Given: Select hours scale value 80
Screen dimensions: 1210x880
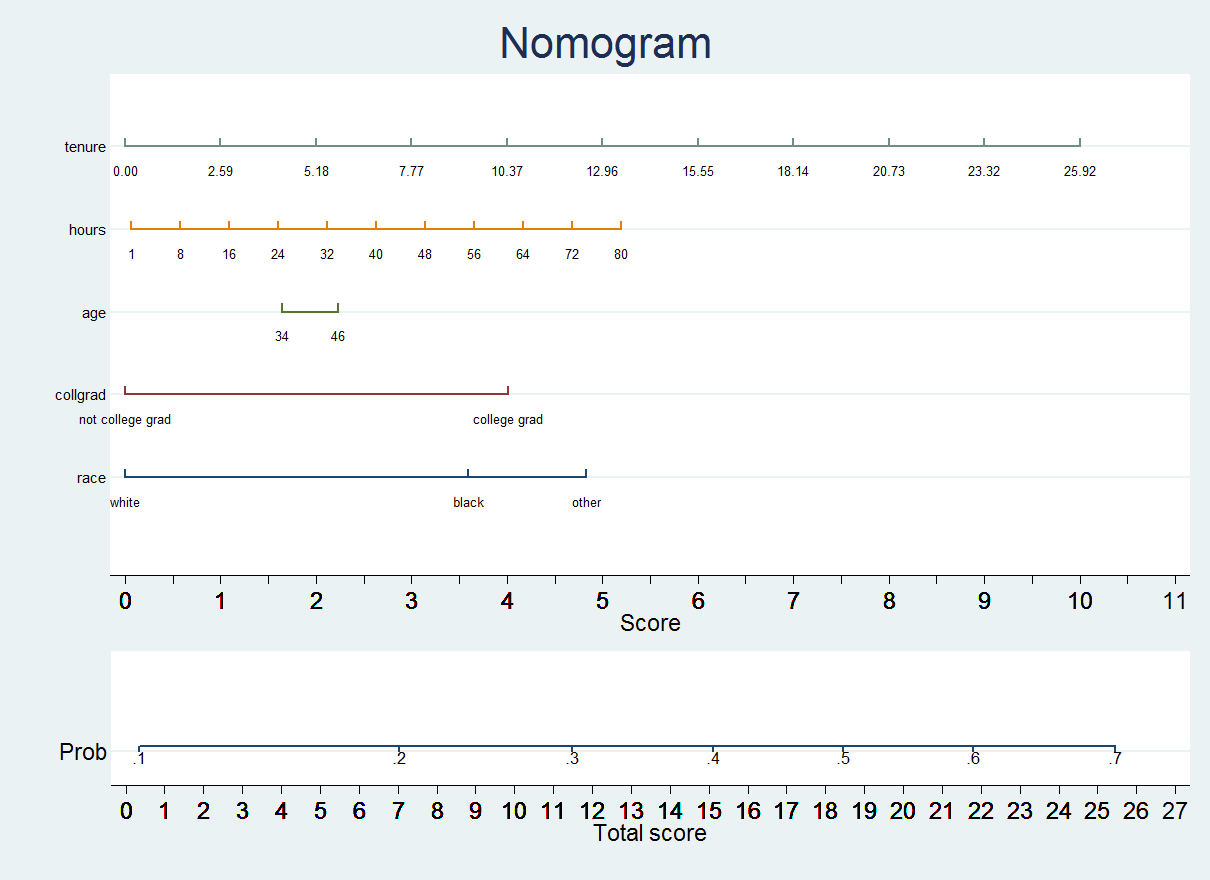Looking at the screenshot, I should coord(621,255).
